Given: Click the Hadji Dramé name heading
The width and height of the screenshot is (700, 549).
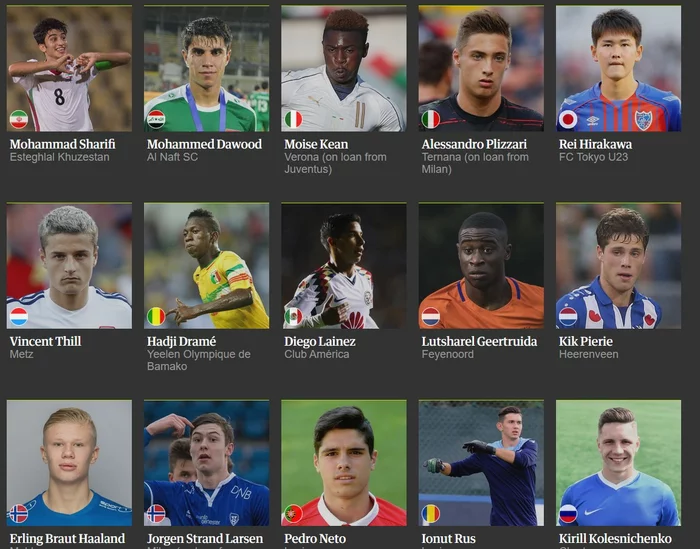Looking at the screenshot, I should click(181, 341).
